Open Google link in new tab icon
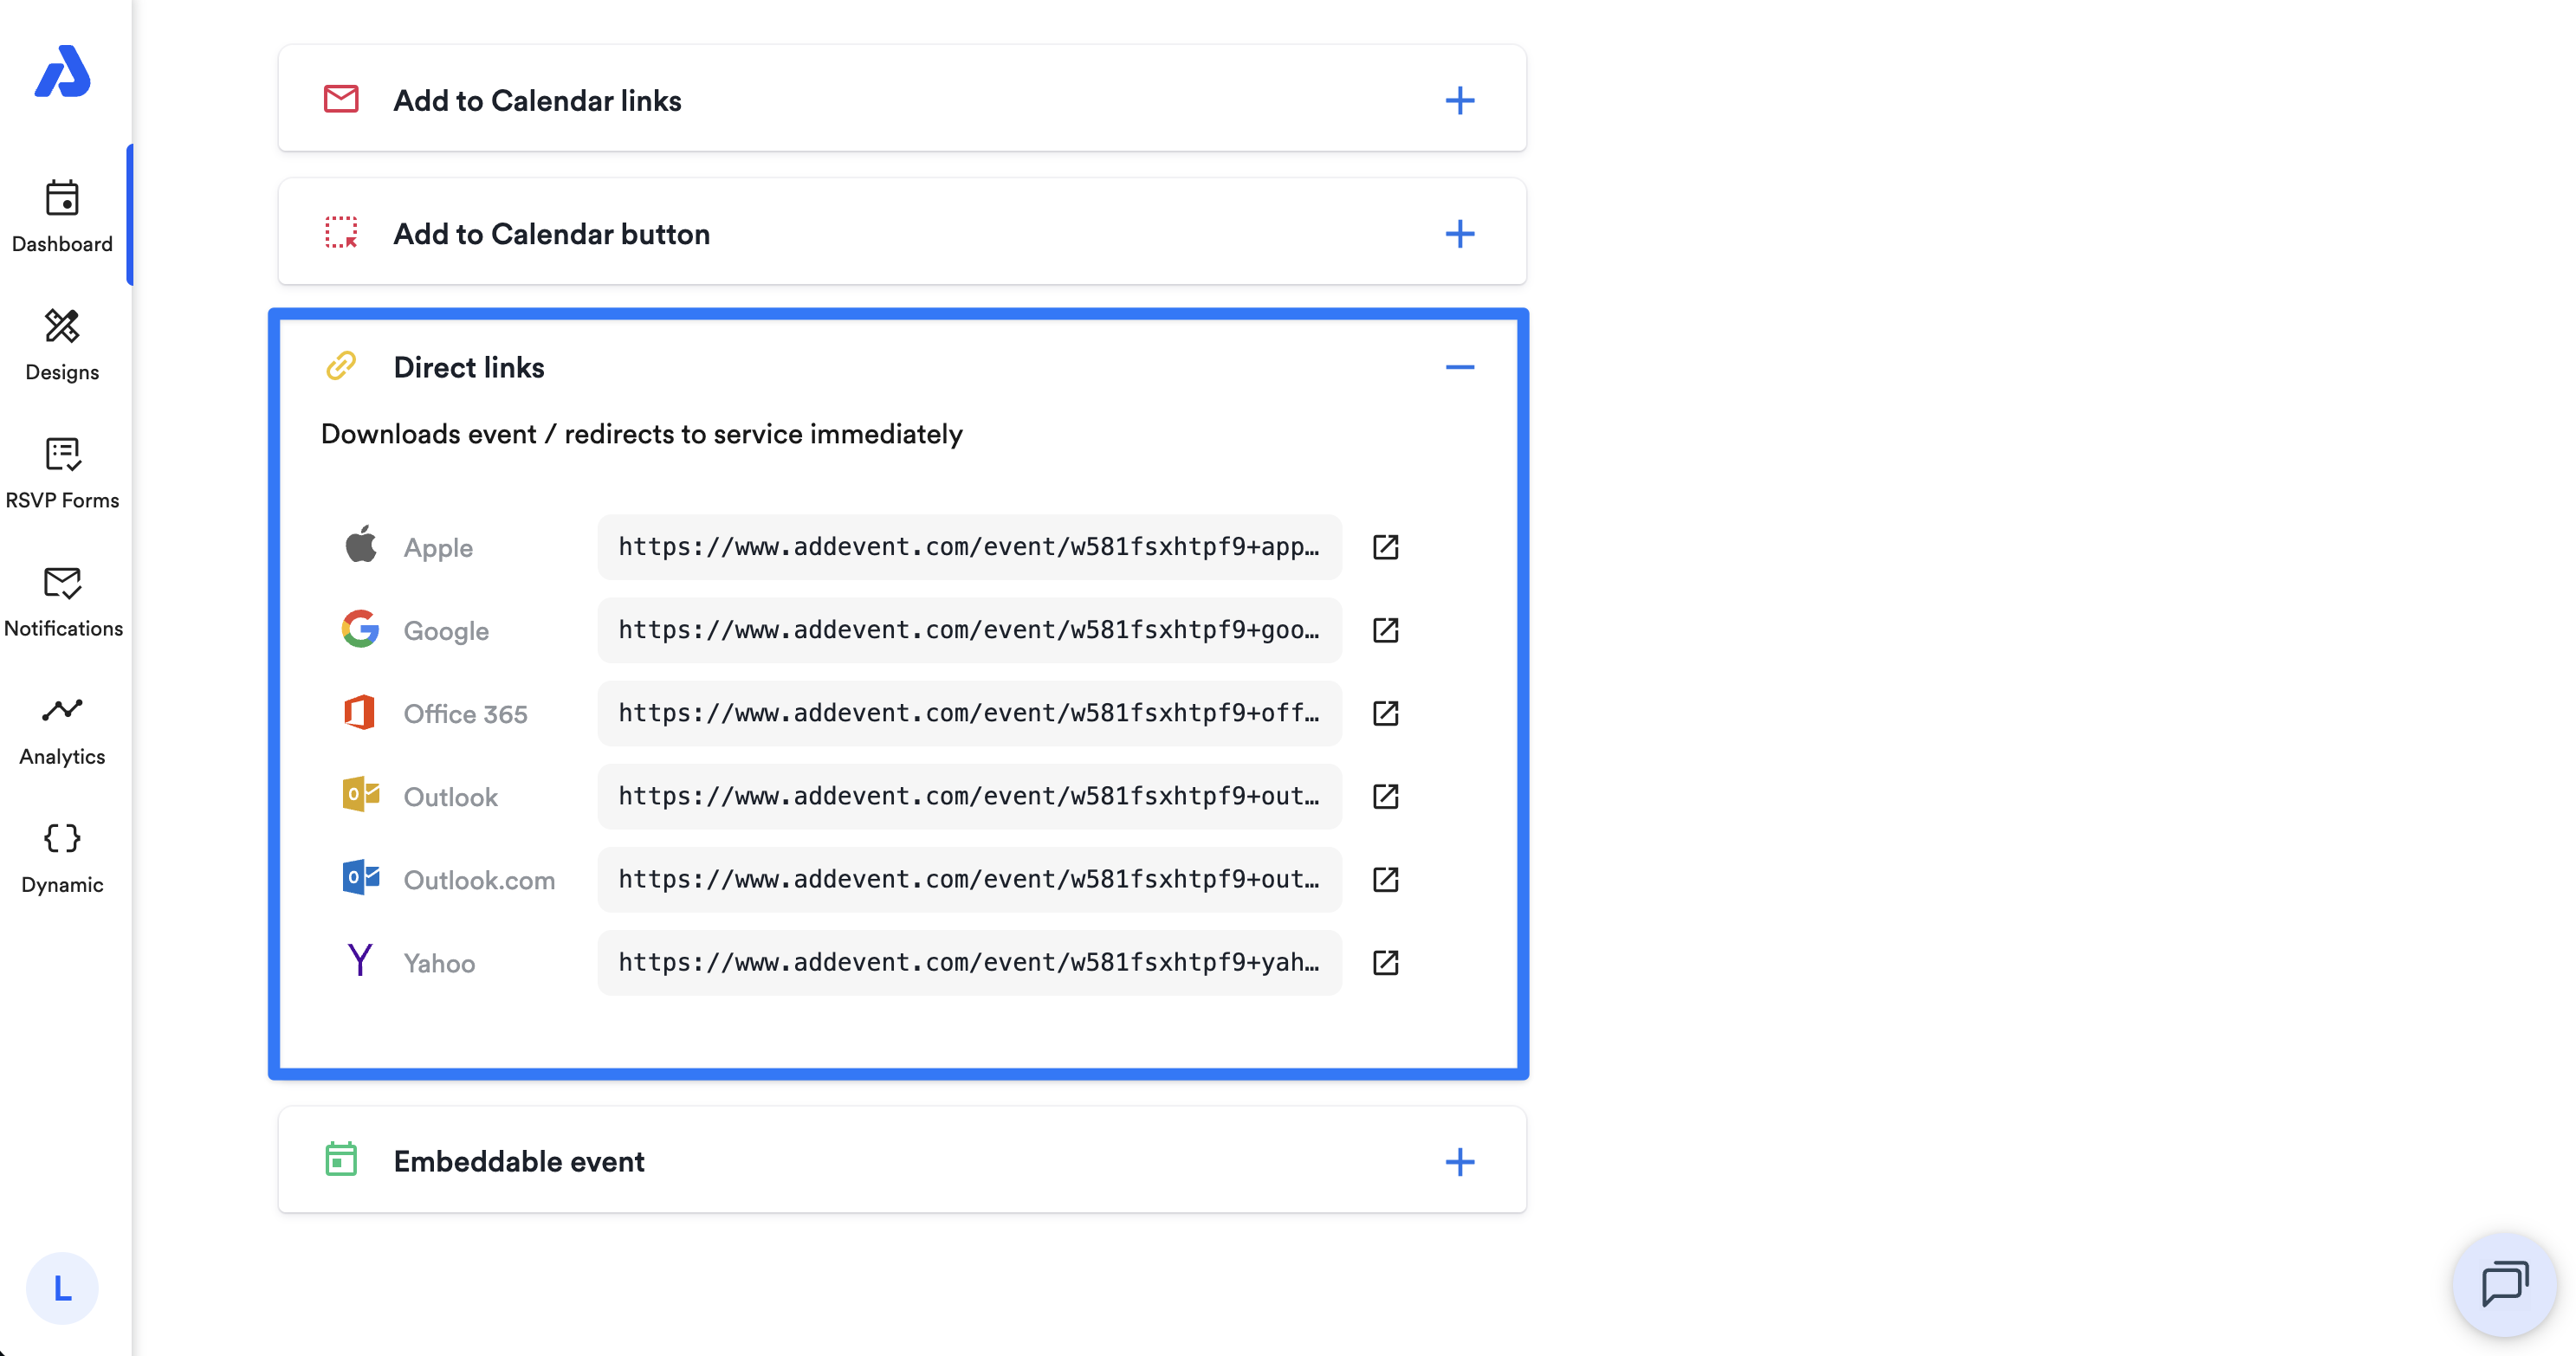The width and height of the screenshot is (2576, 1356). point(1385,630)
